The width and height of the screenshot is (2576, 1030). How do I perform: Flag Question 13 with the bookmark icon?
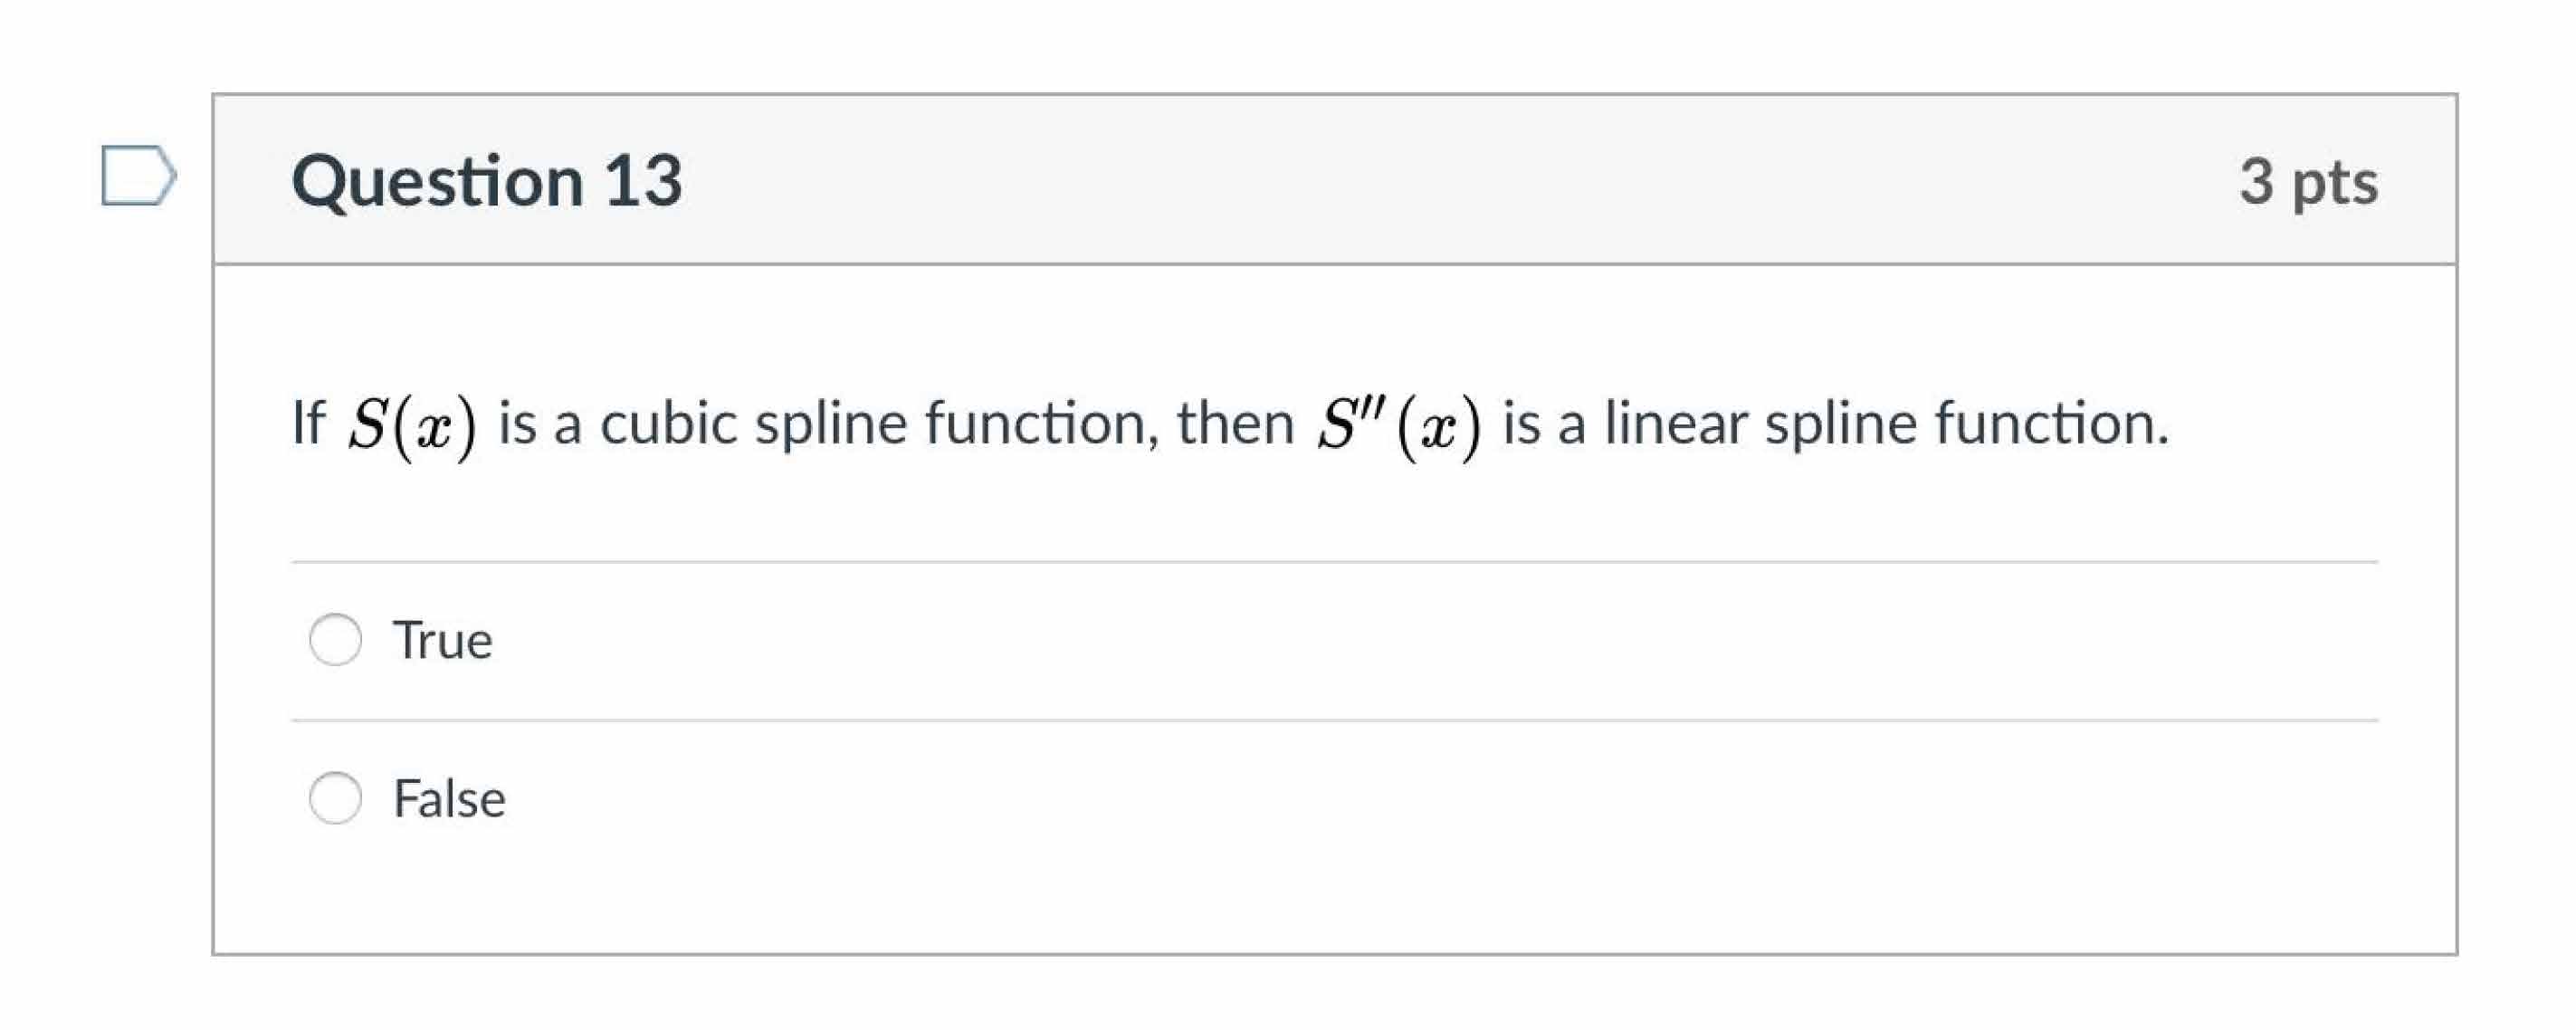(138, 176)
